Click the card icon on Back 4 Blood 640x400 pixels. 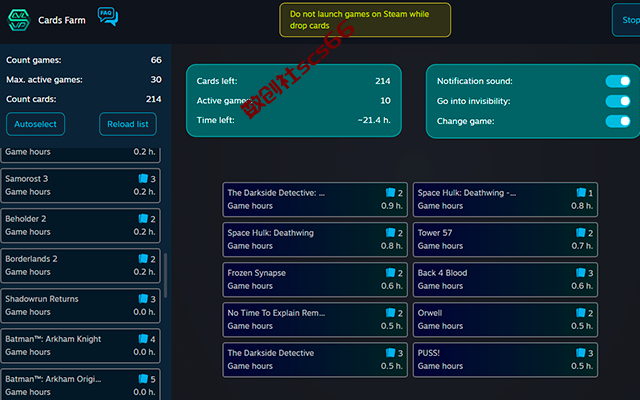[580, 272]
